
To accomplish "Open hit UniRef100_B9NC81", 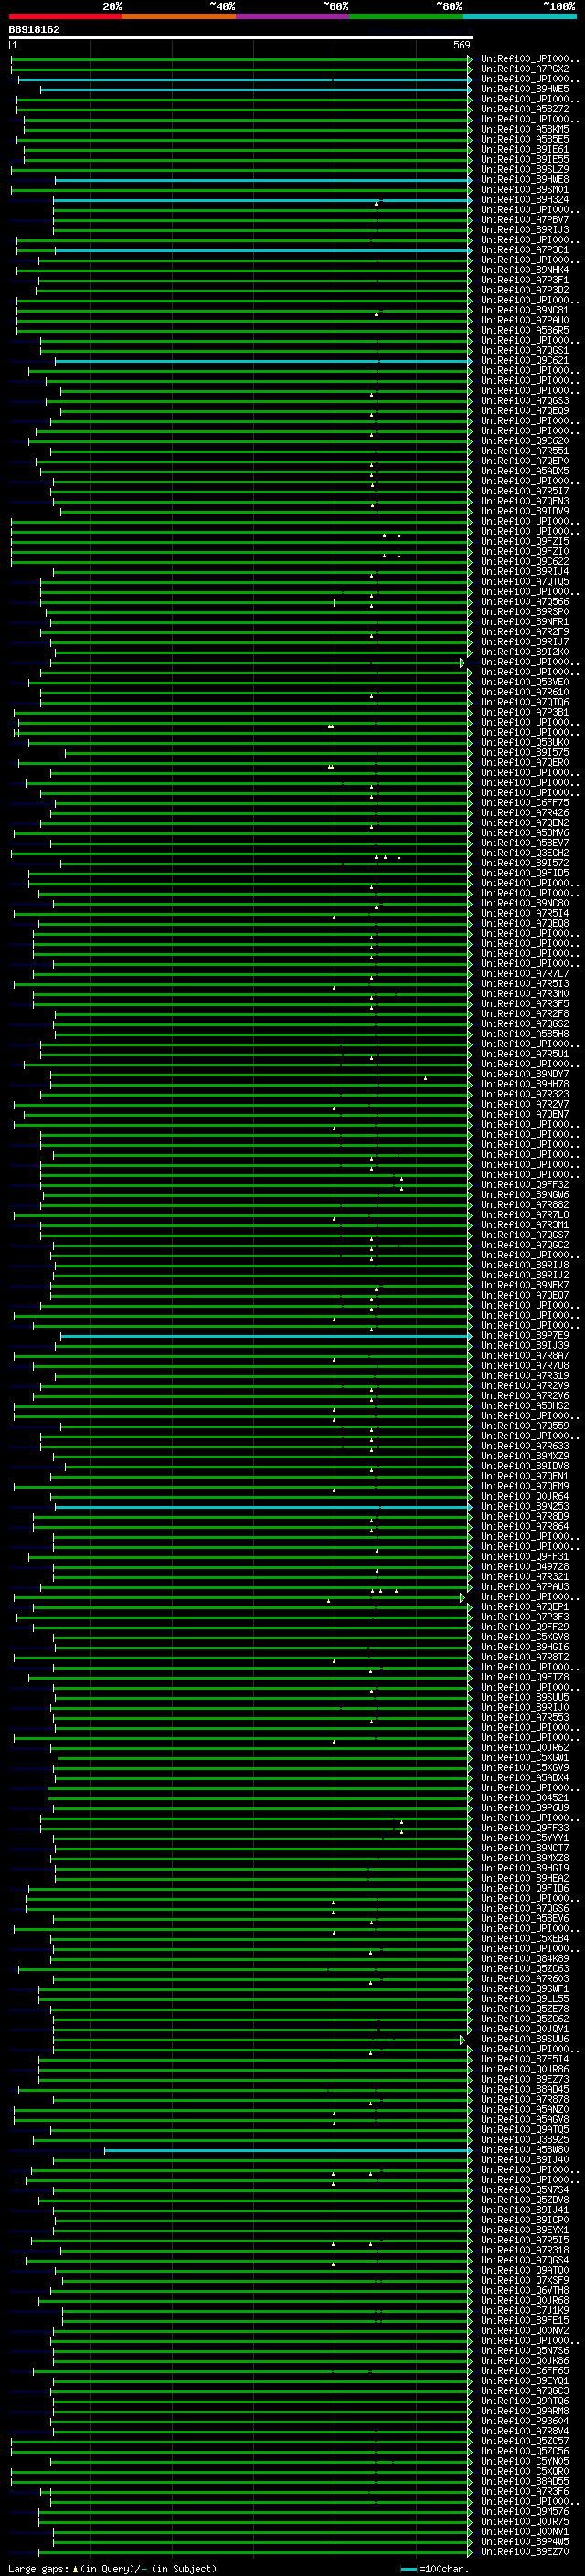I will [x=525, y=310].
